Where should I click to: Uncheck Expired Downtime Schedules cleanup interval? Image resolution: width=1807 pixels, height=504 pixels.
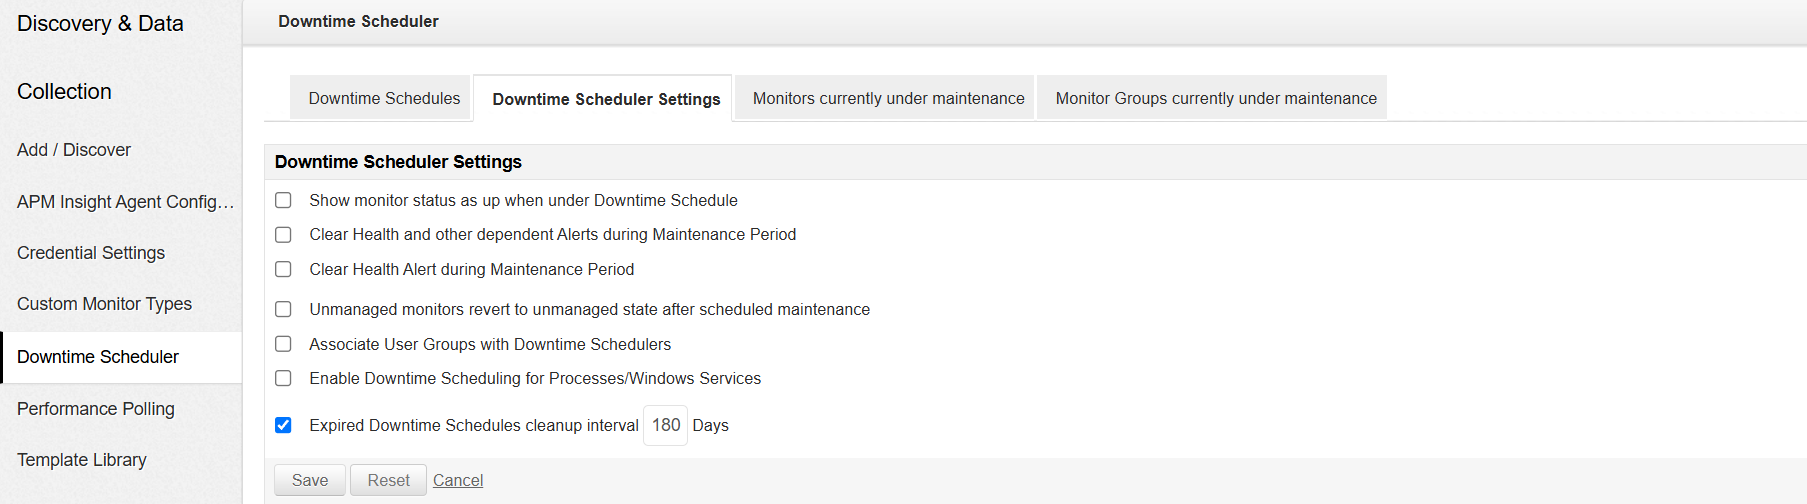[x=284, y=425]
